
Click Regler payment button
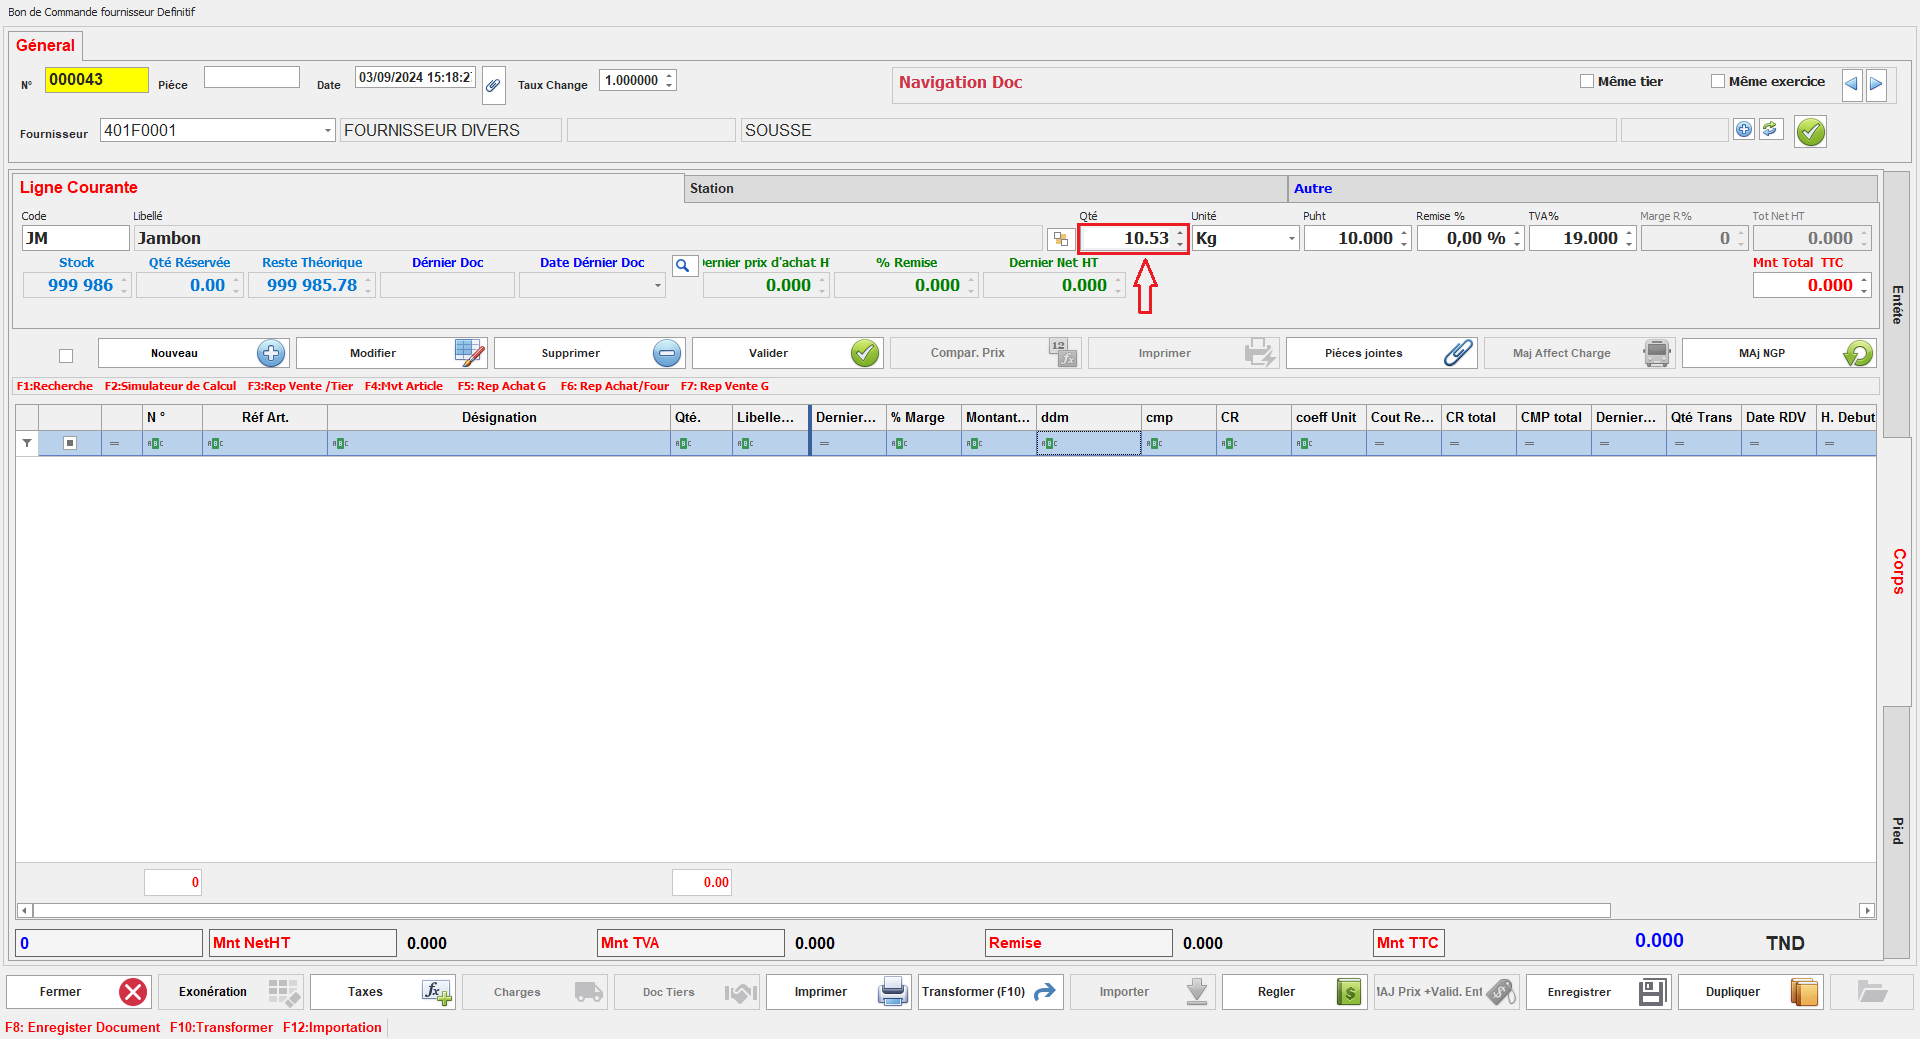click(1295, 992)
